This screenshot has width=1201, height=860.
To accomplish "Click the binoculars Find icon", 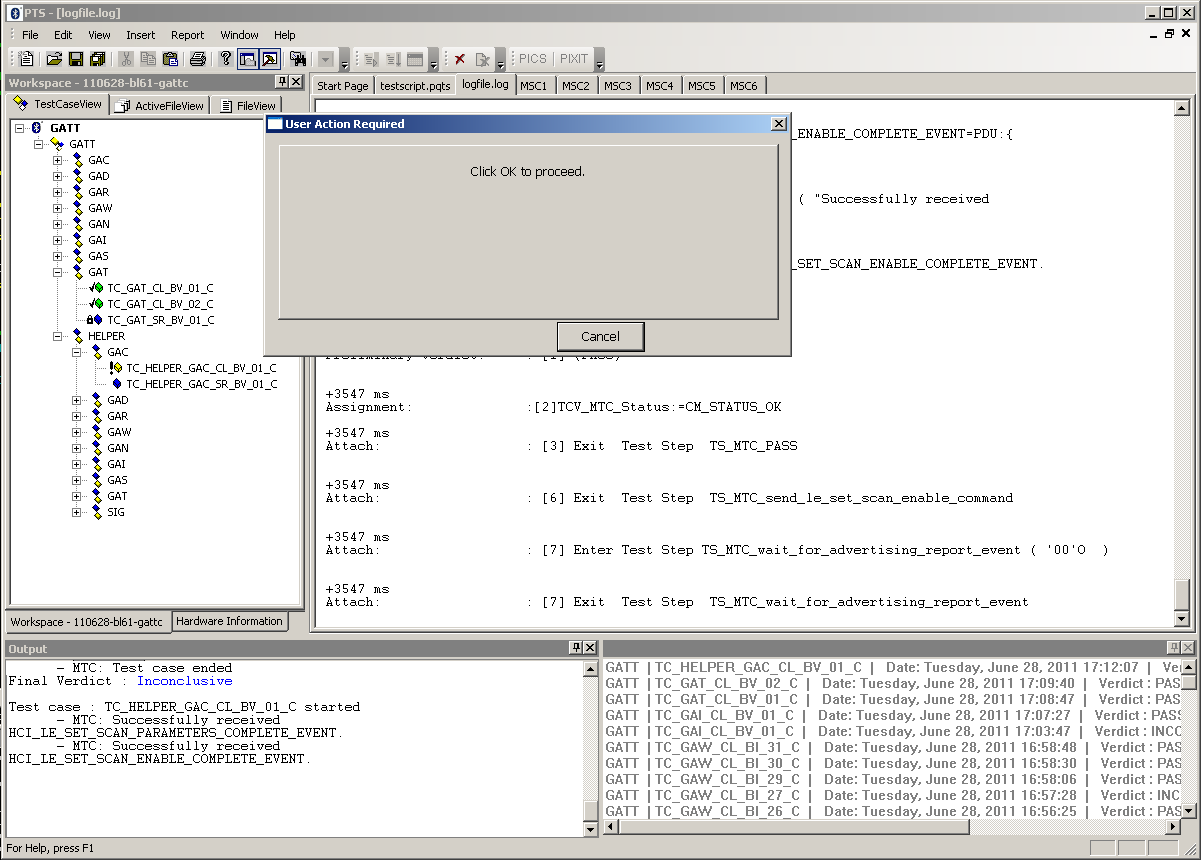I will (297, 59).
